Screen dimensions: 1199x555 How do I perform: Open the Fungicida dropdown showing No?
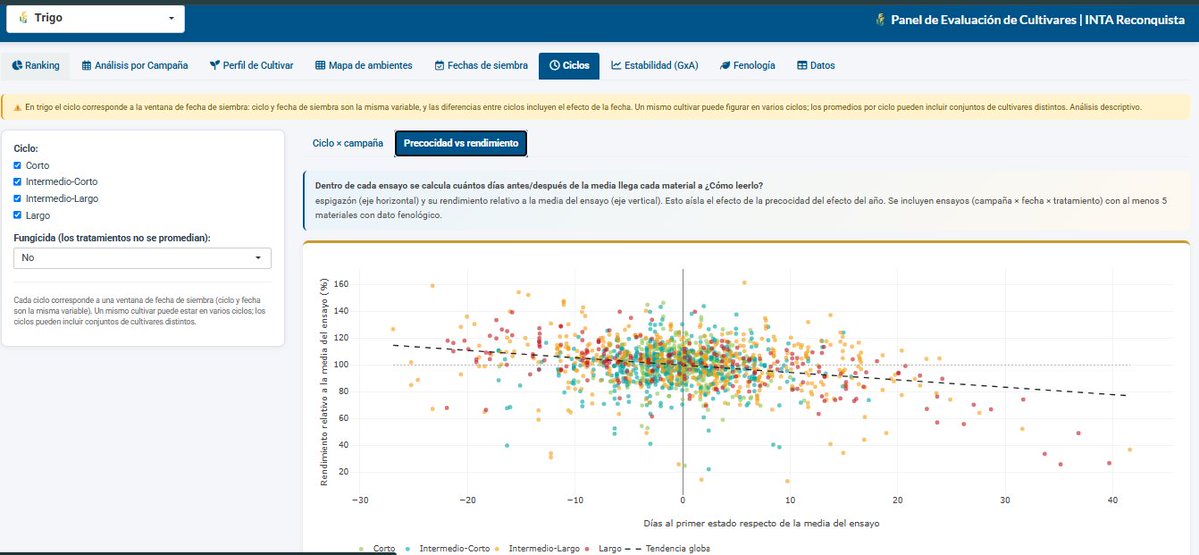[x=142, y=258]
